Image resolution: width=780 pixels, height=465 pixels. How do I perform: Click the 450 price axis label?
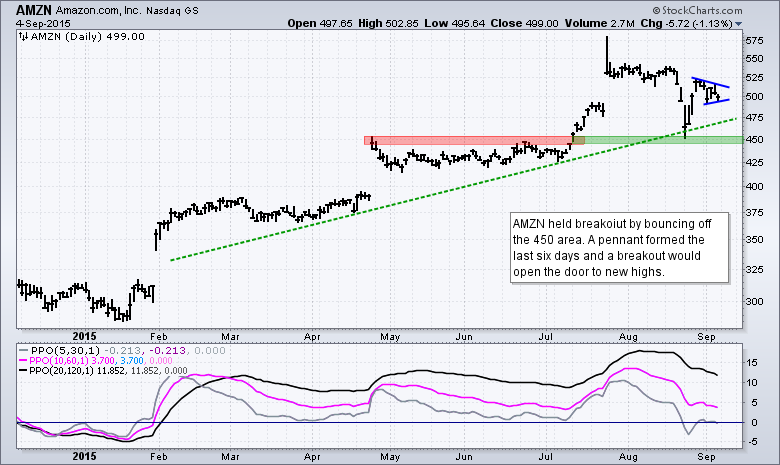(754, 140)
